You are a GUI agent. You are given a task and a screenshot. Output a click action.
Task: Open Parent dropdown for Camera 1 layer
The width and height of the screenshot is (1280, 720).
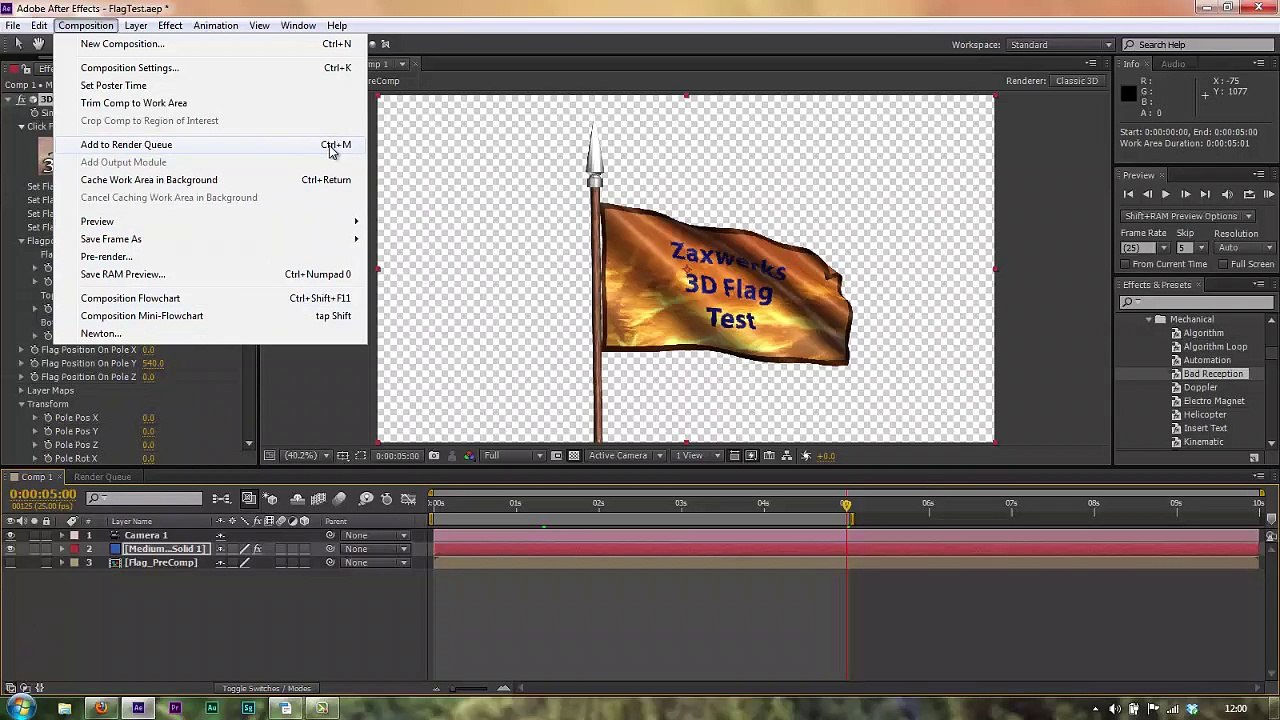tap(375, 535)
